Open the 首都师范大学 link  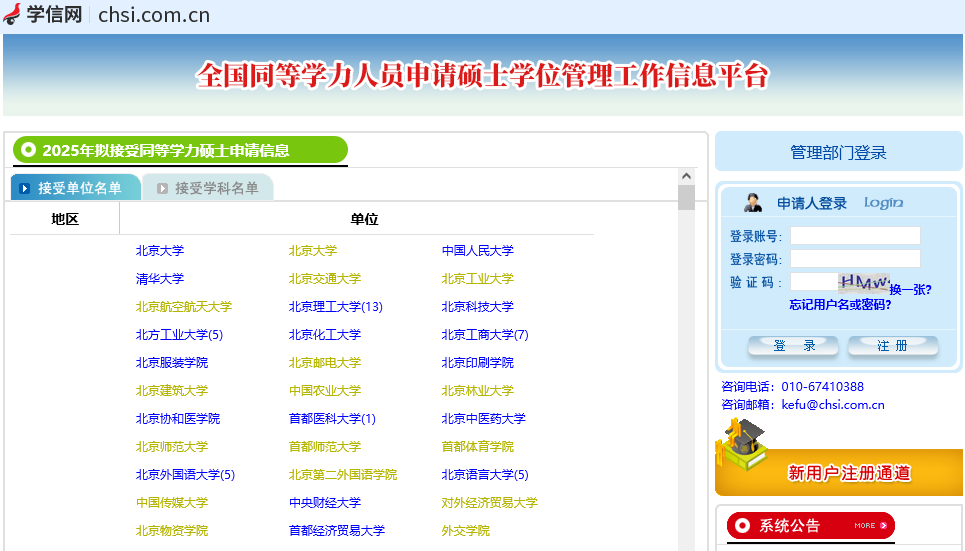pos(325,446)
